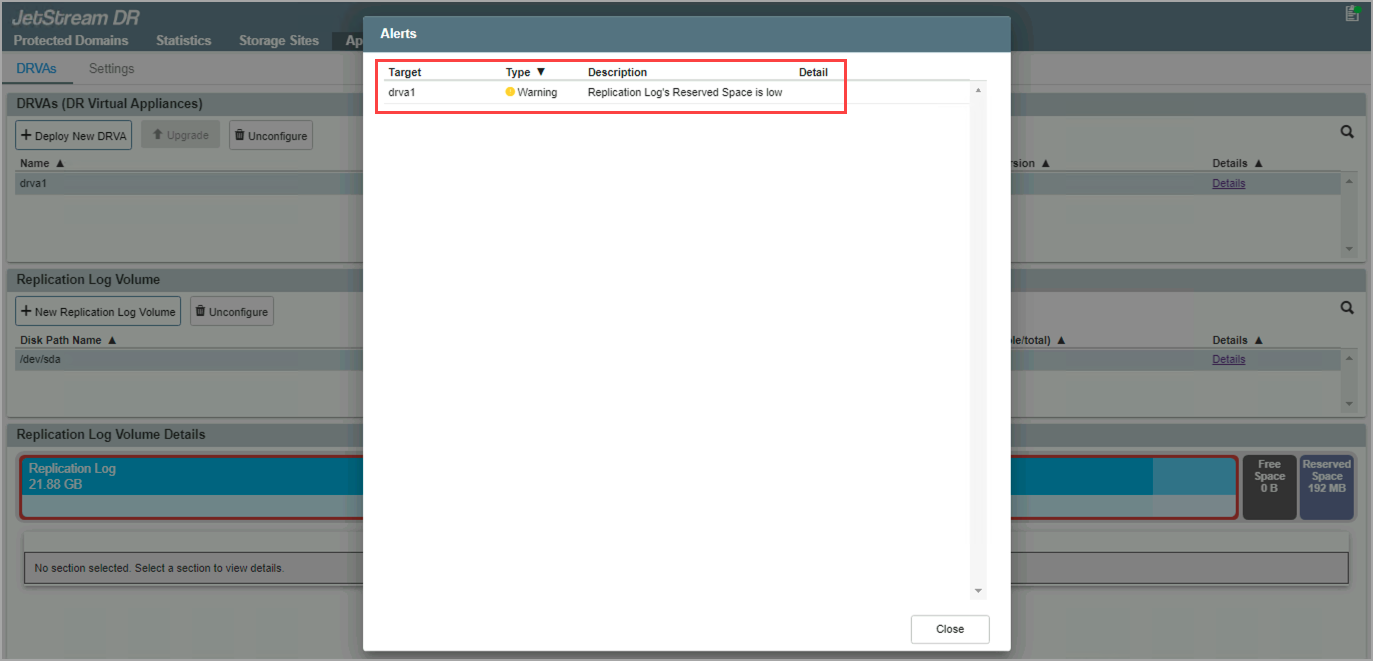
Task: Open the Storage Sites tab
Action: point(278,41)
